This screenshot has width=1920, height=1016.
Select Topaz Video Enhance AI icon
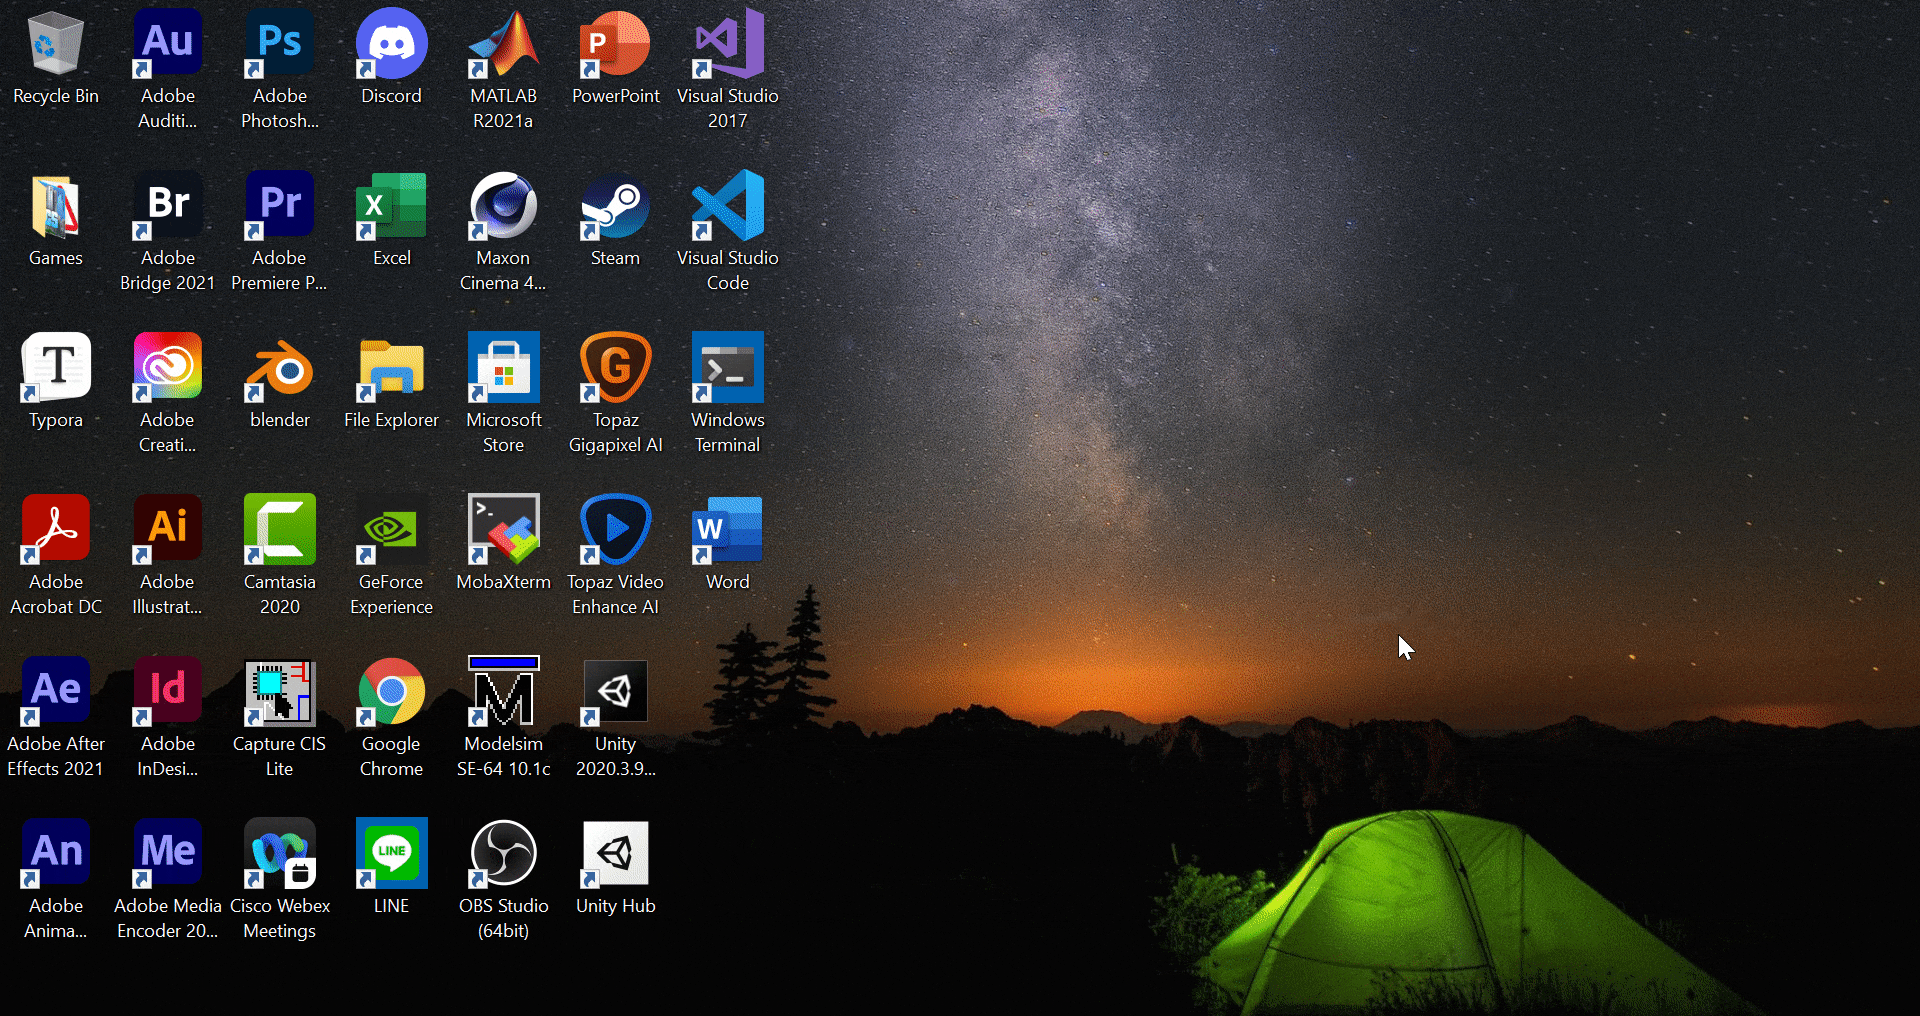[616, 530]
